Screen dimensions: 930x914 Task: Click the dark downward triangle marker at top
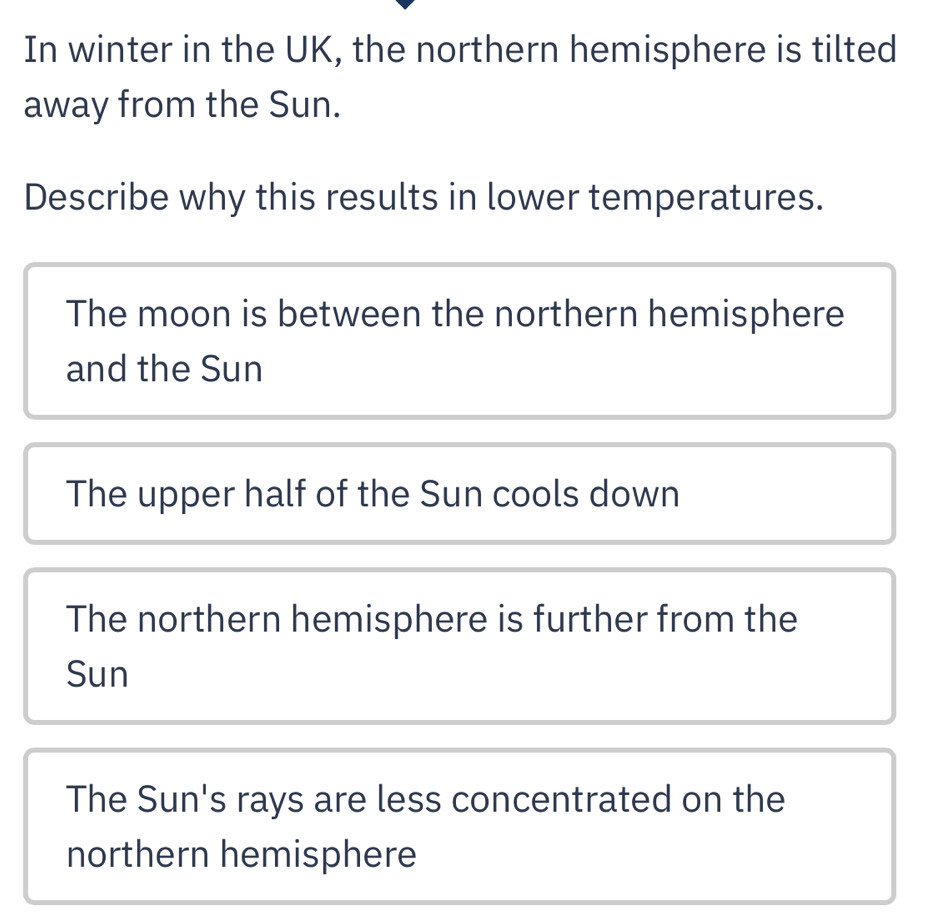[x=405, y=4]
